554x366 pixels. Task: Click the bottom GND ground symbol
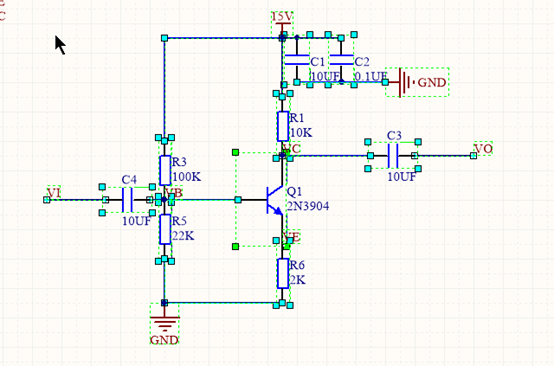(x=165, y=324)
